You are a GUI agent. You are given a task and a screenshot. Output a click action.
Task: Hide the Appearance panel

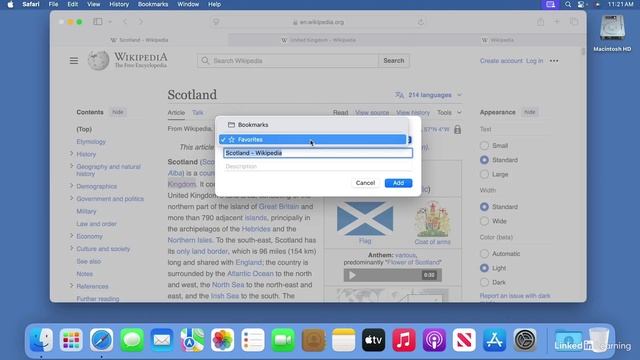(529, 112)
